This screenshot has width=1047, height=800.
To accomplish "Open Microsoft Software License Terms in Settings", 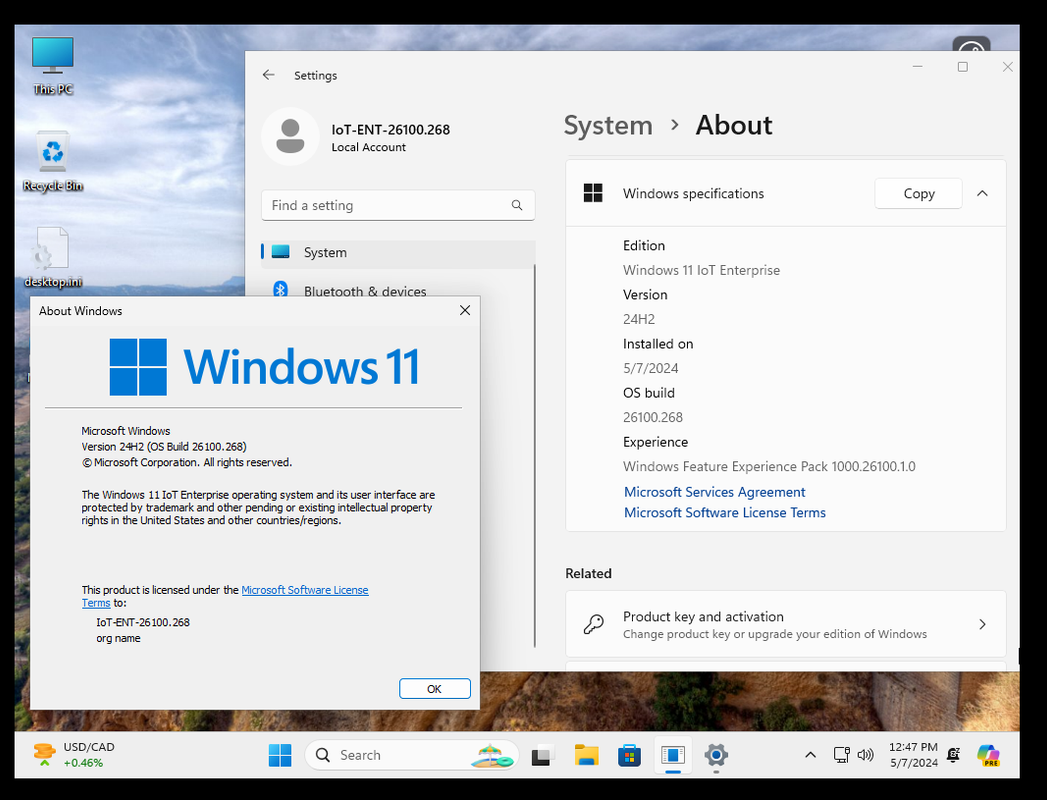I will click(724, 513).
